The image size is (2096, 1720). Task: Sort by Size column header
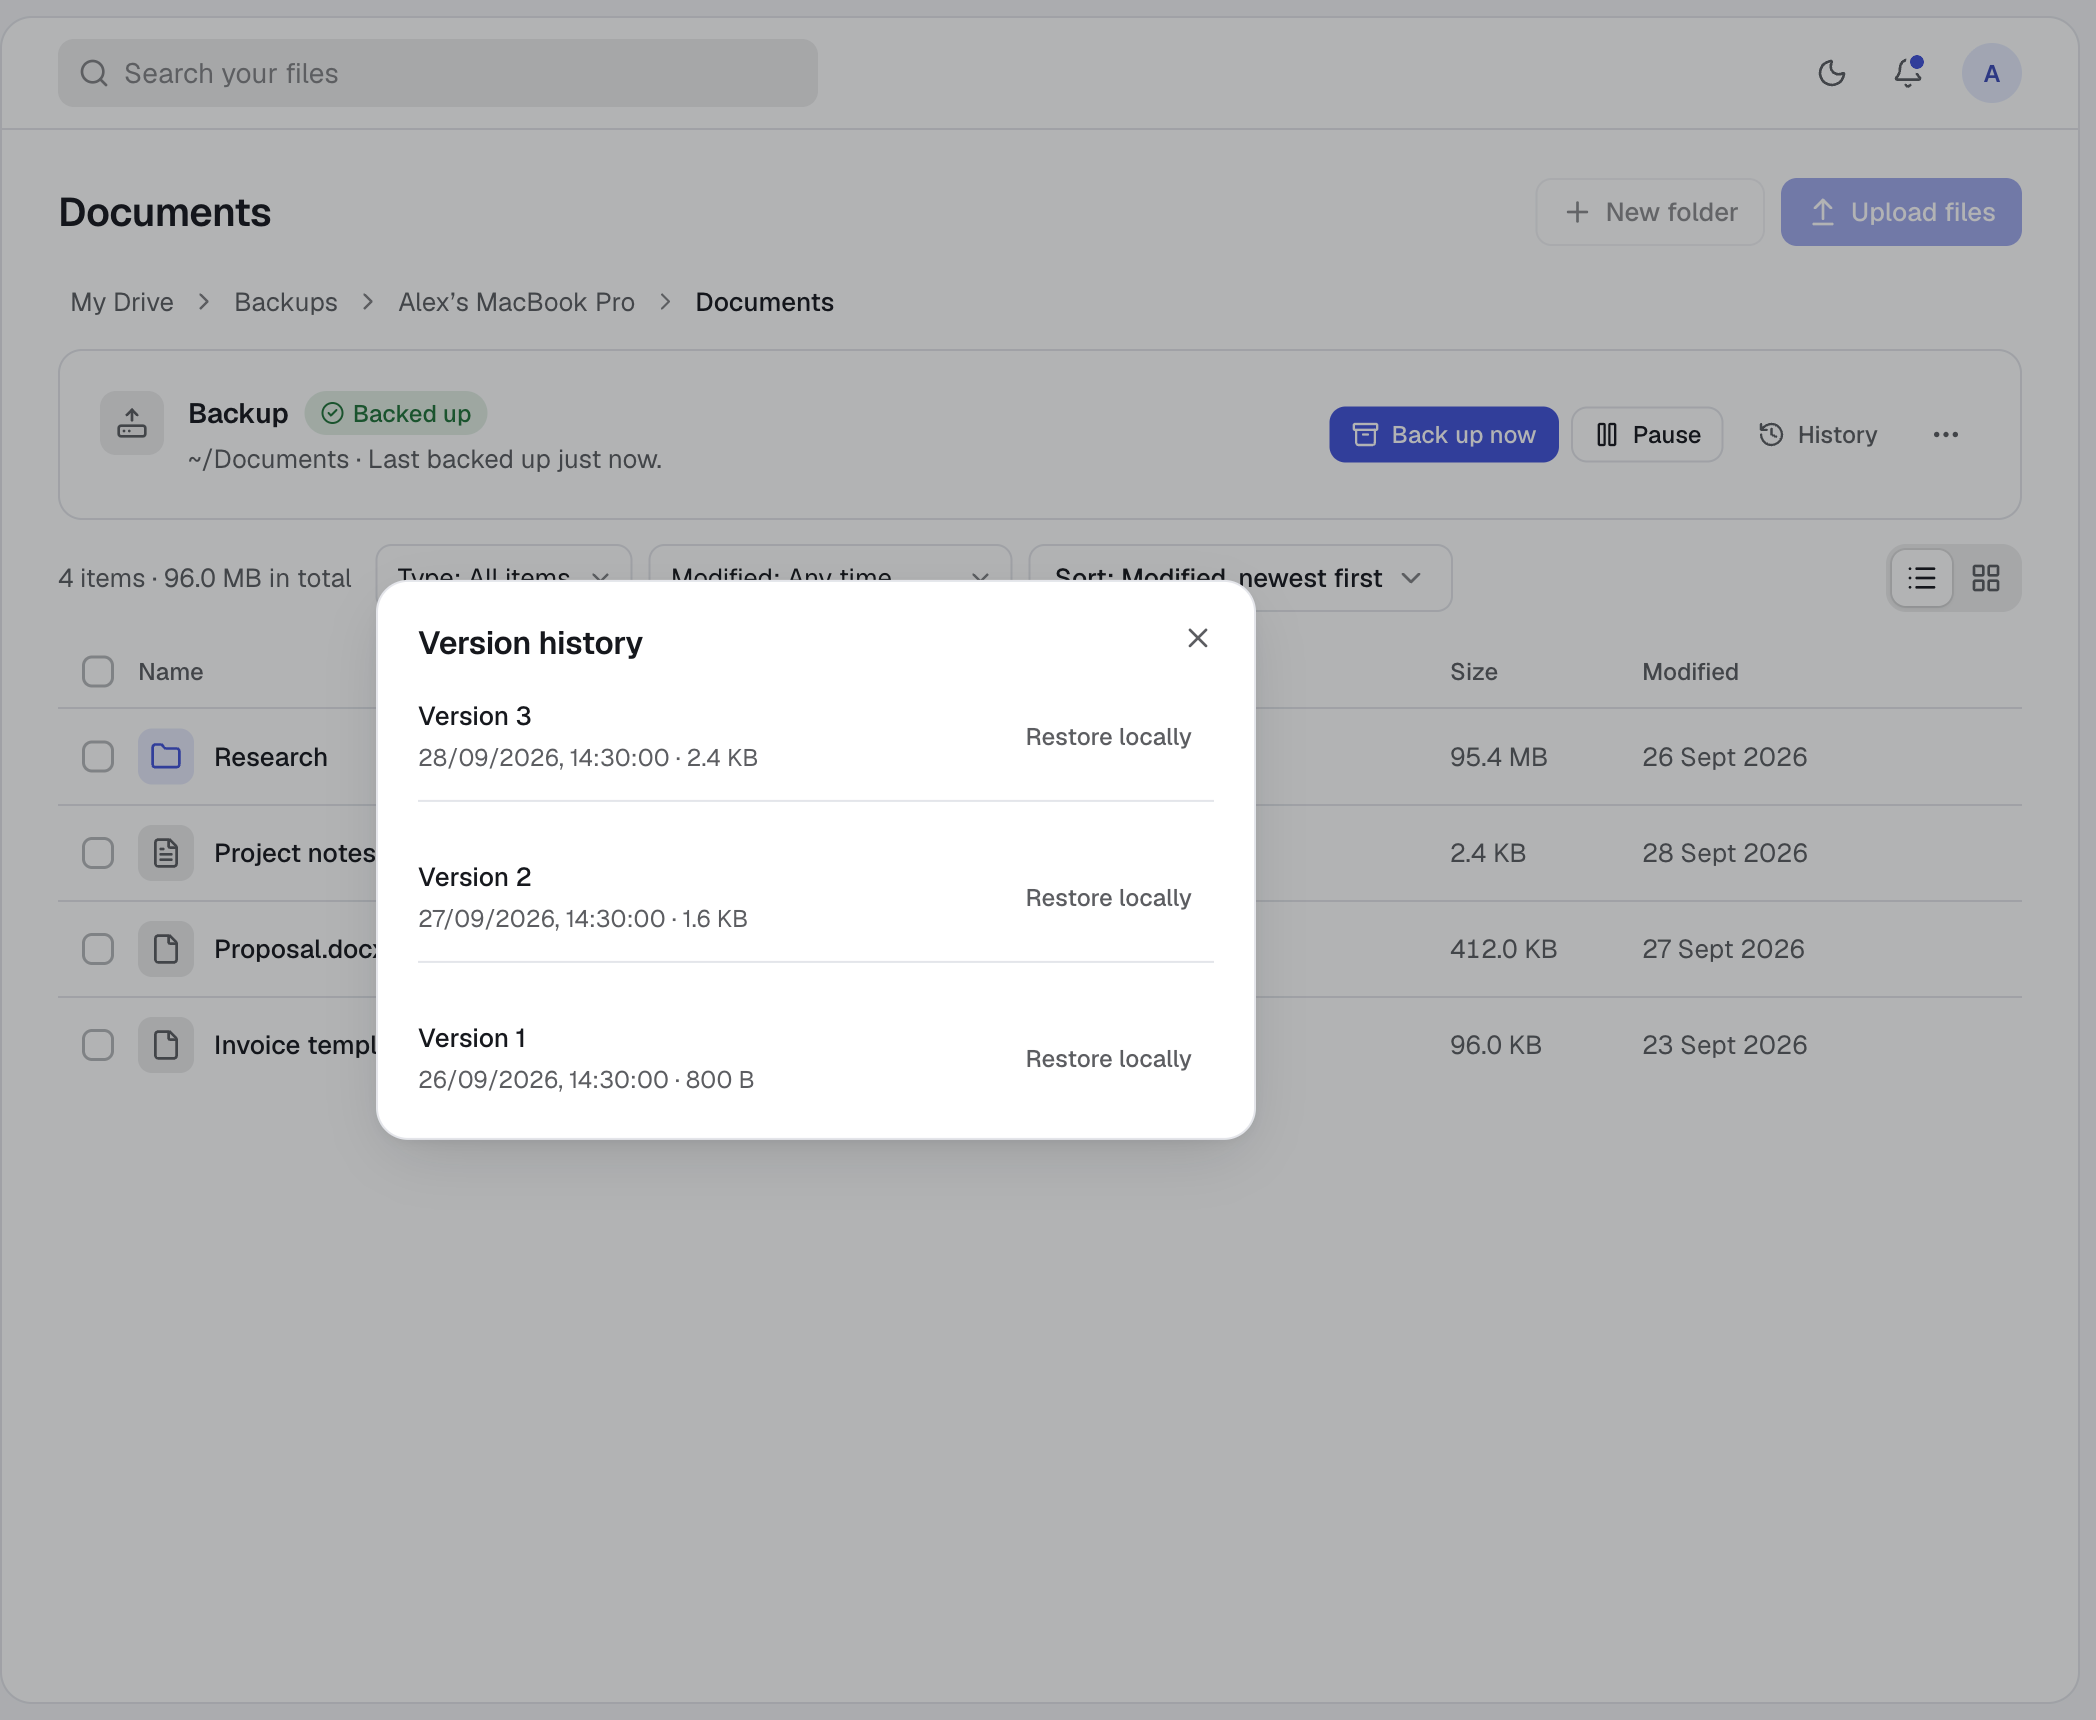1474,671
